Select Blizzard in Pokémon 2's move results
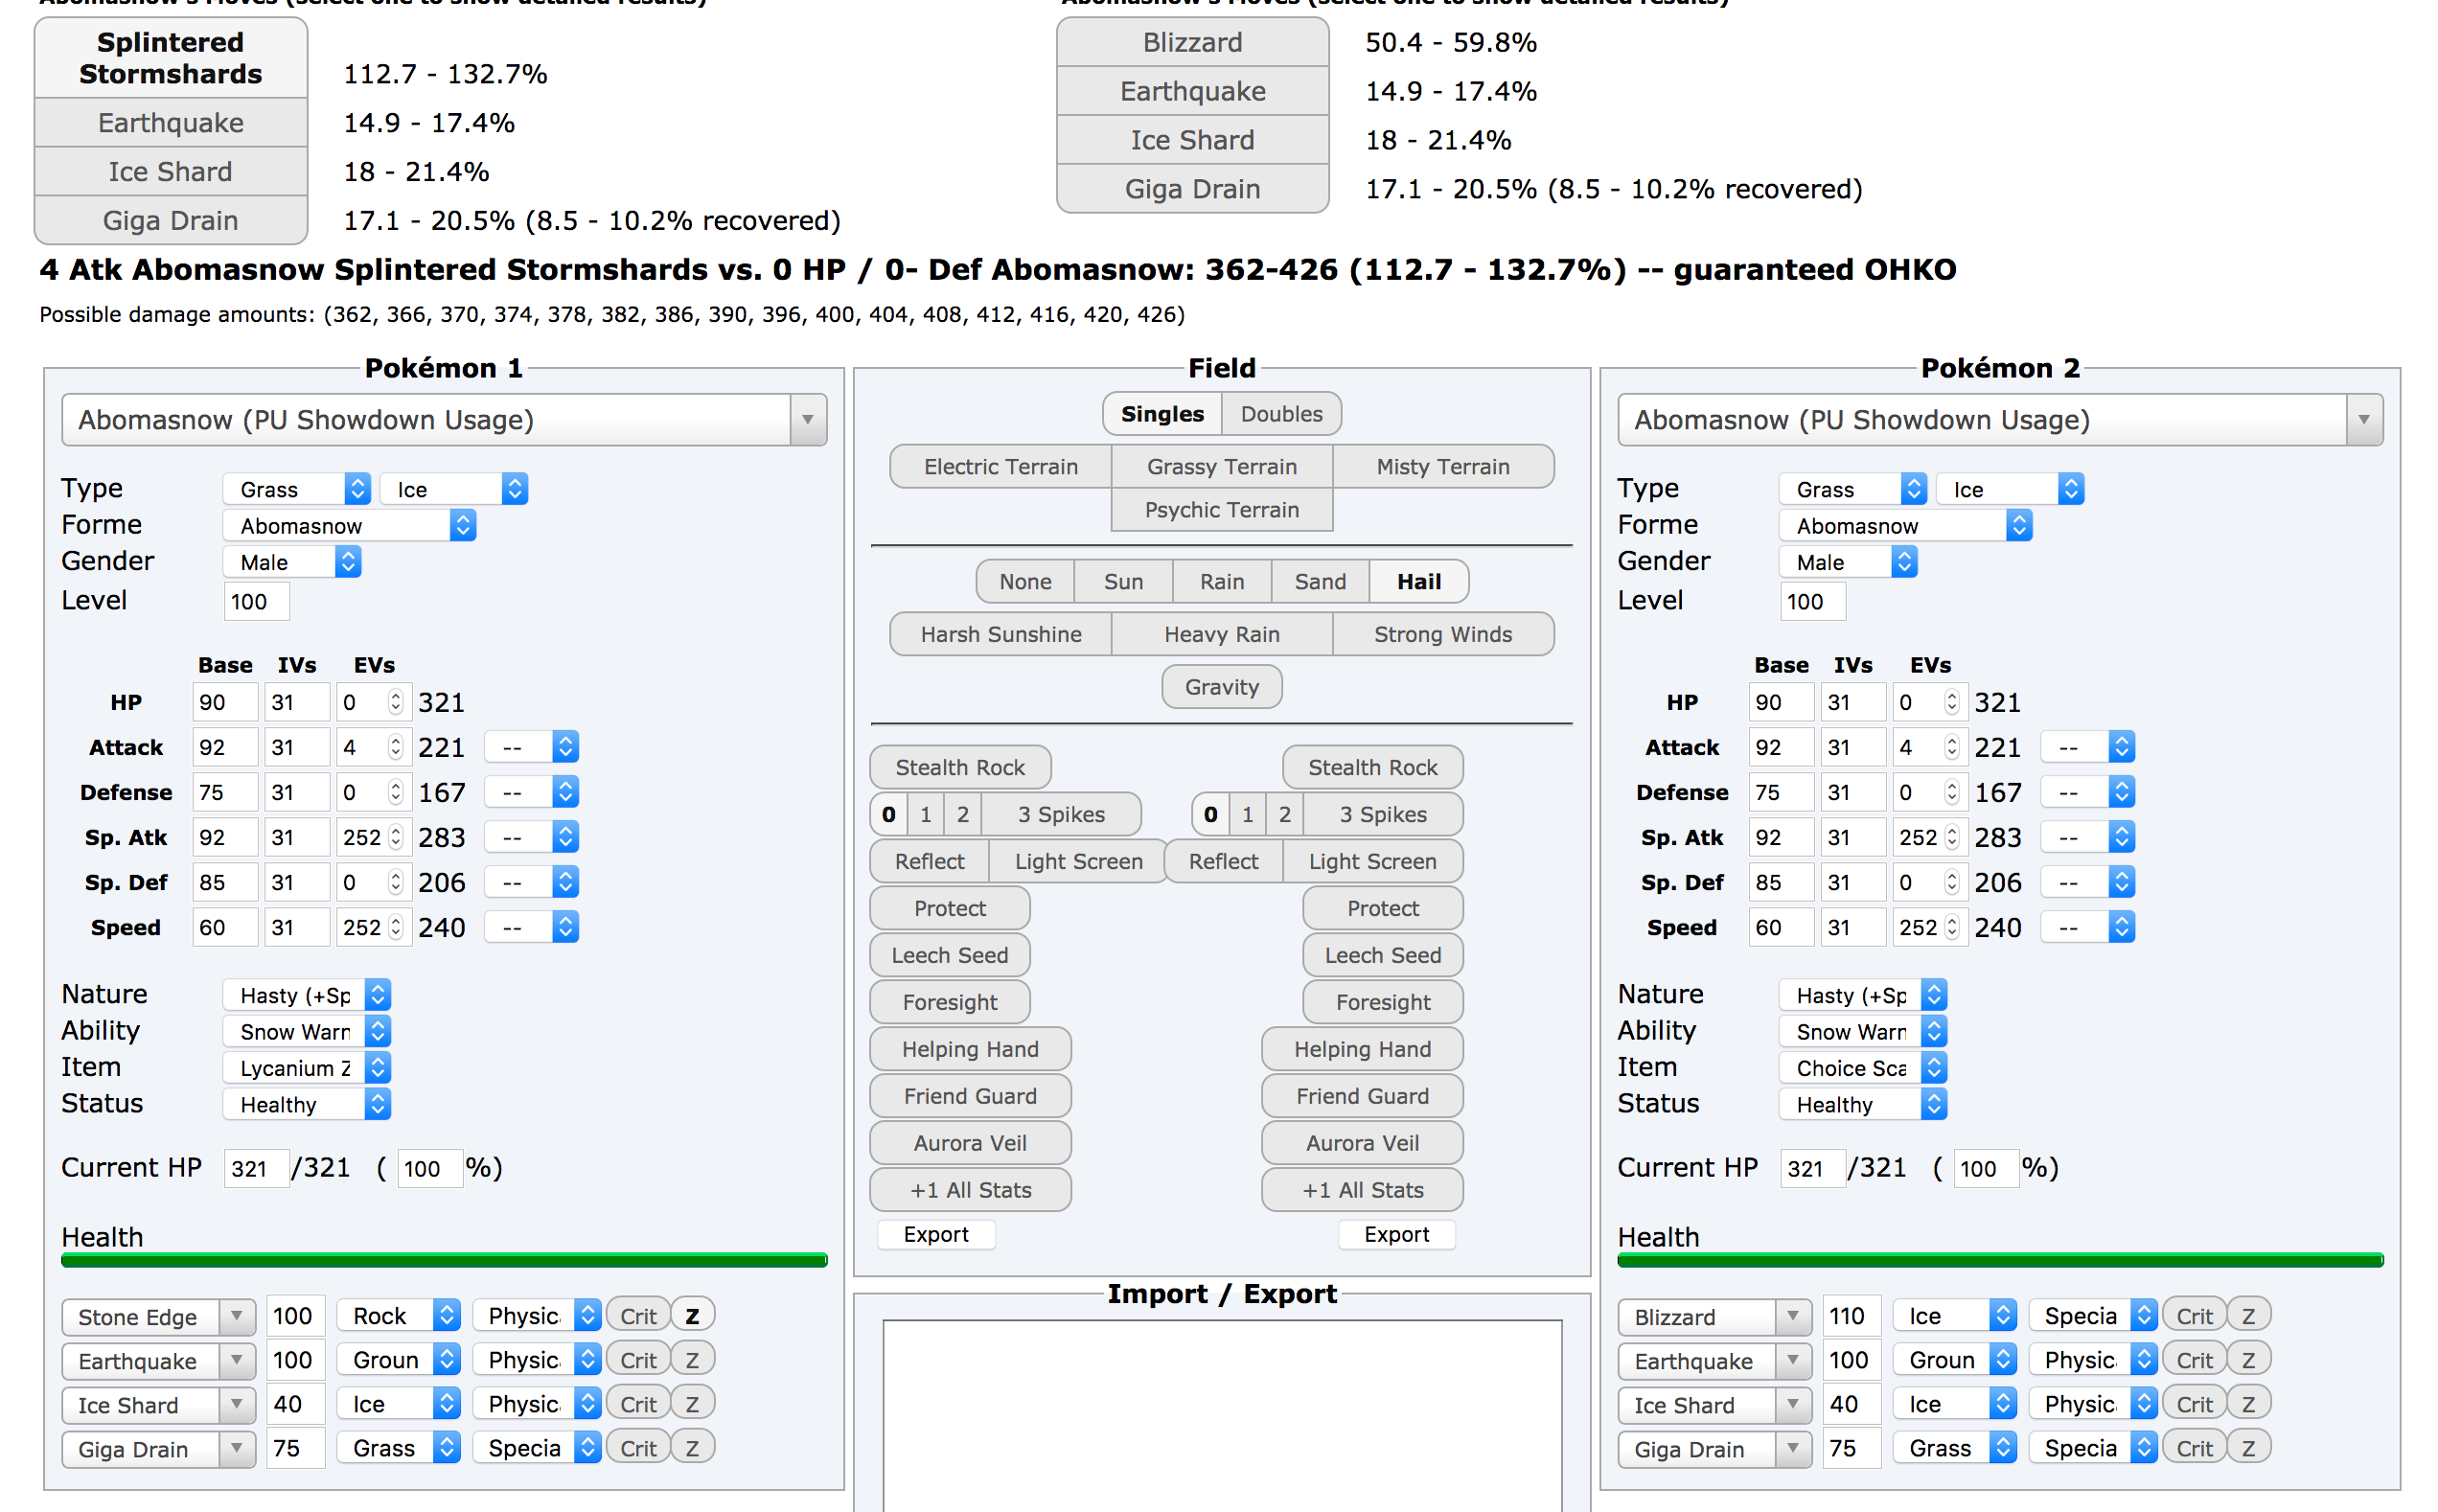This screenshot has width=2438, height=1512. pos(1191,42)
